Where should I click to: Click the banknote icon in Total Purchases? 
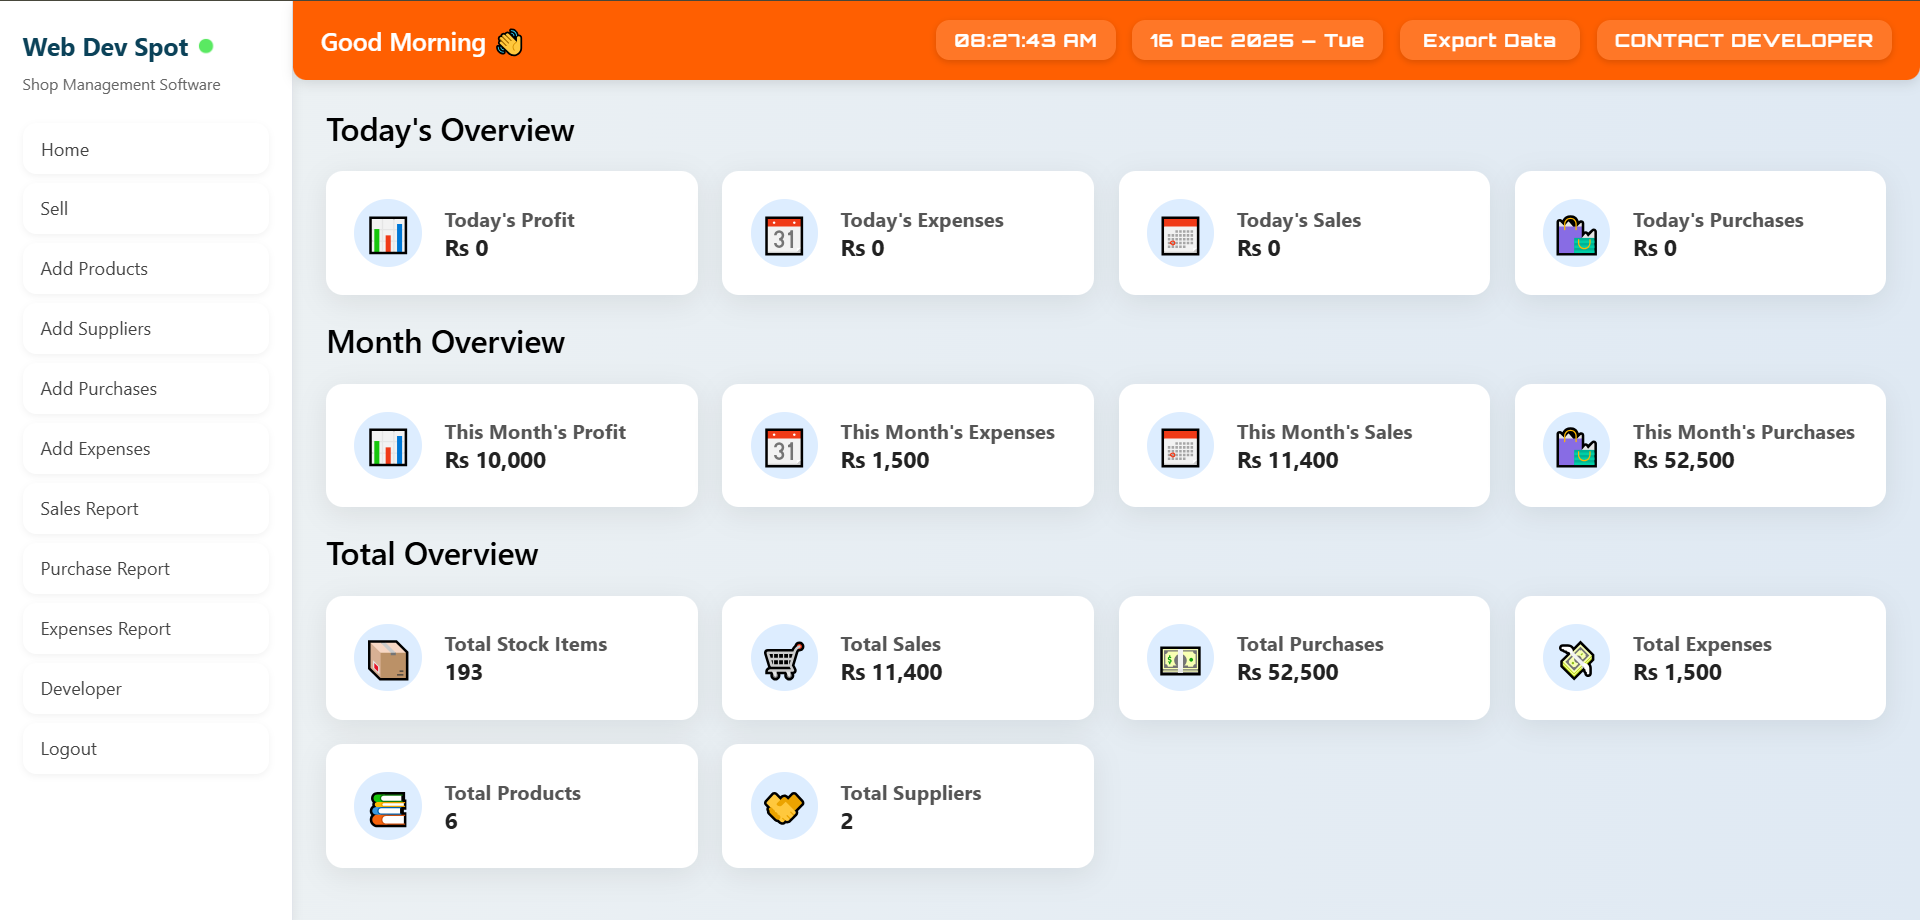(1180, 659)
